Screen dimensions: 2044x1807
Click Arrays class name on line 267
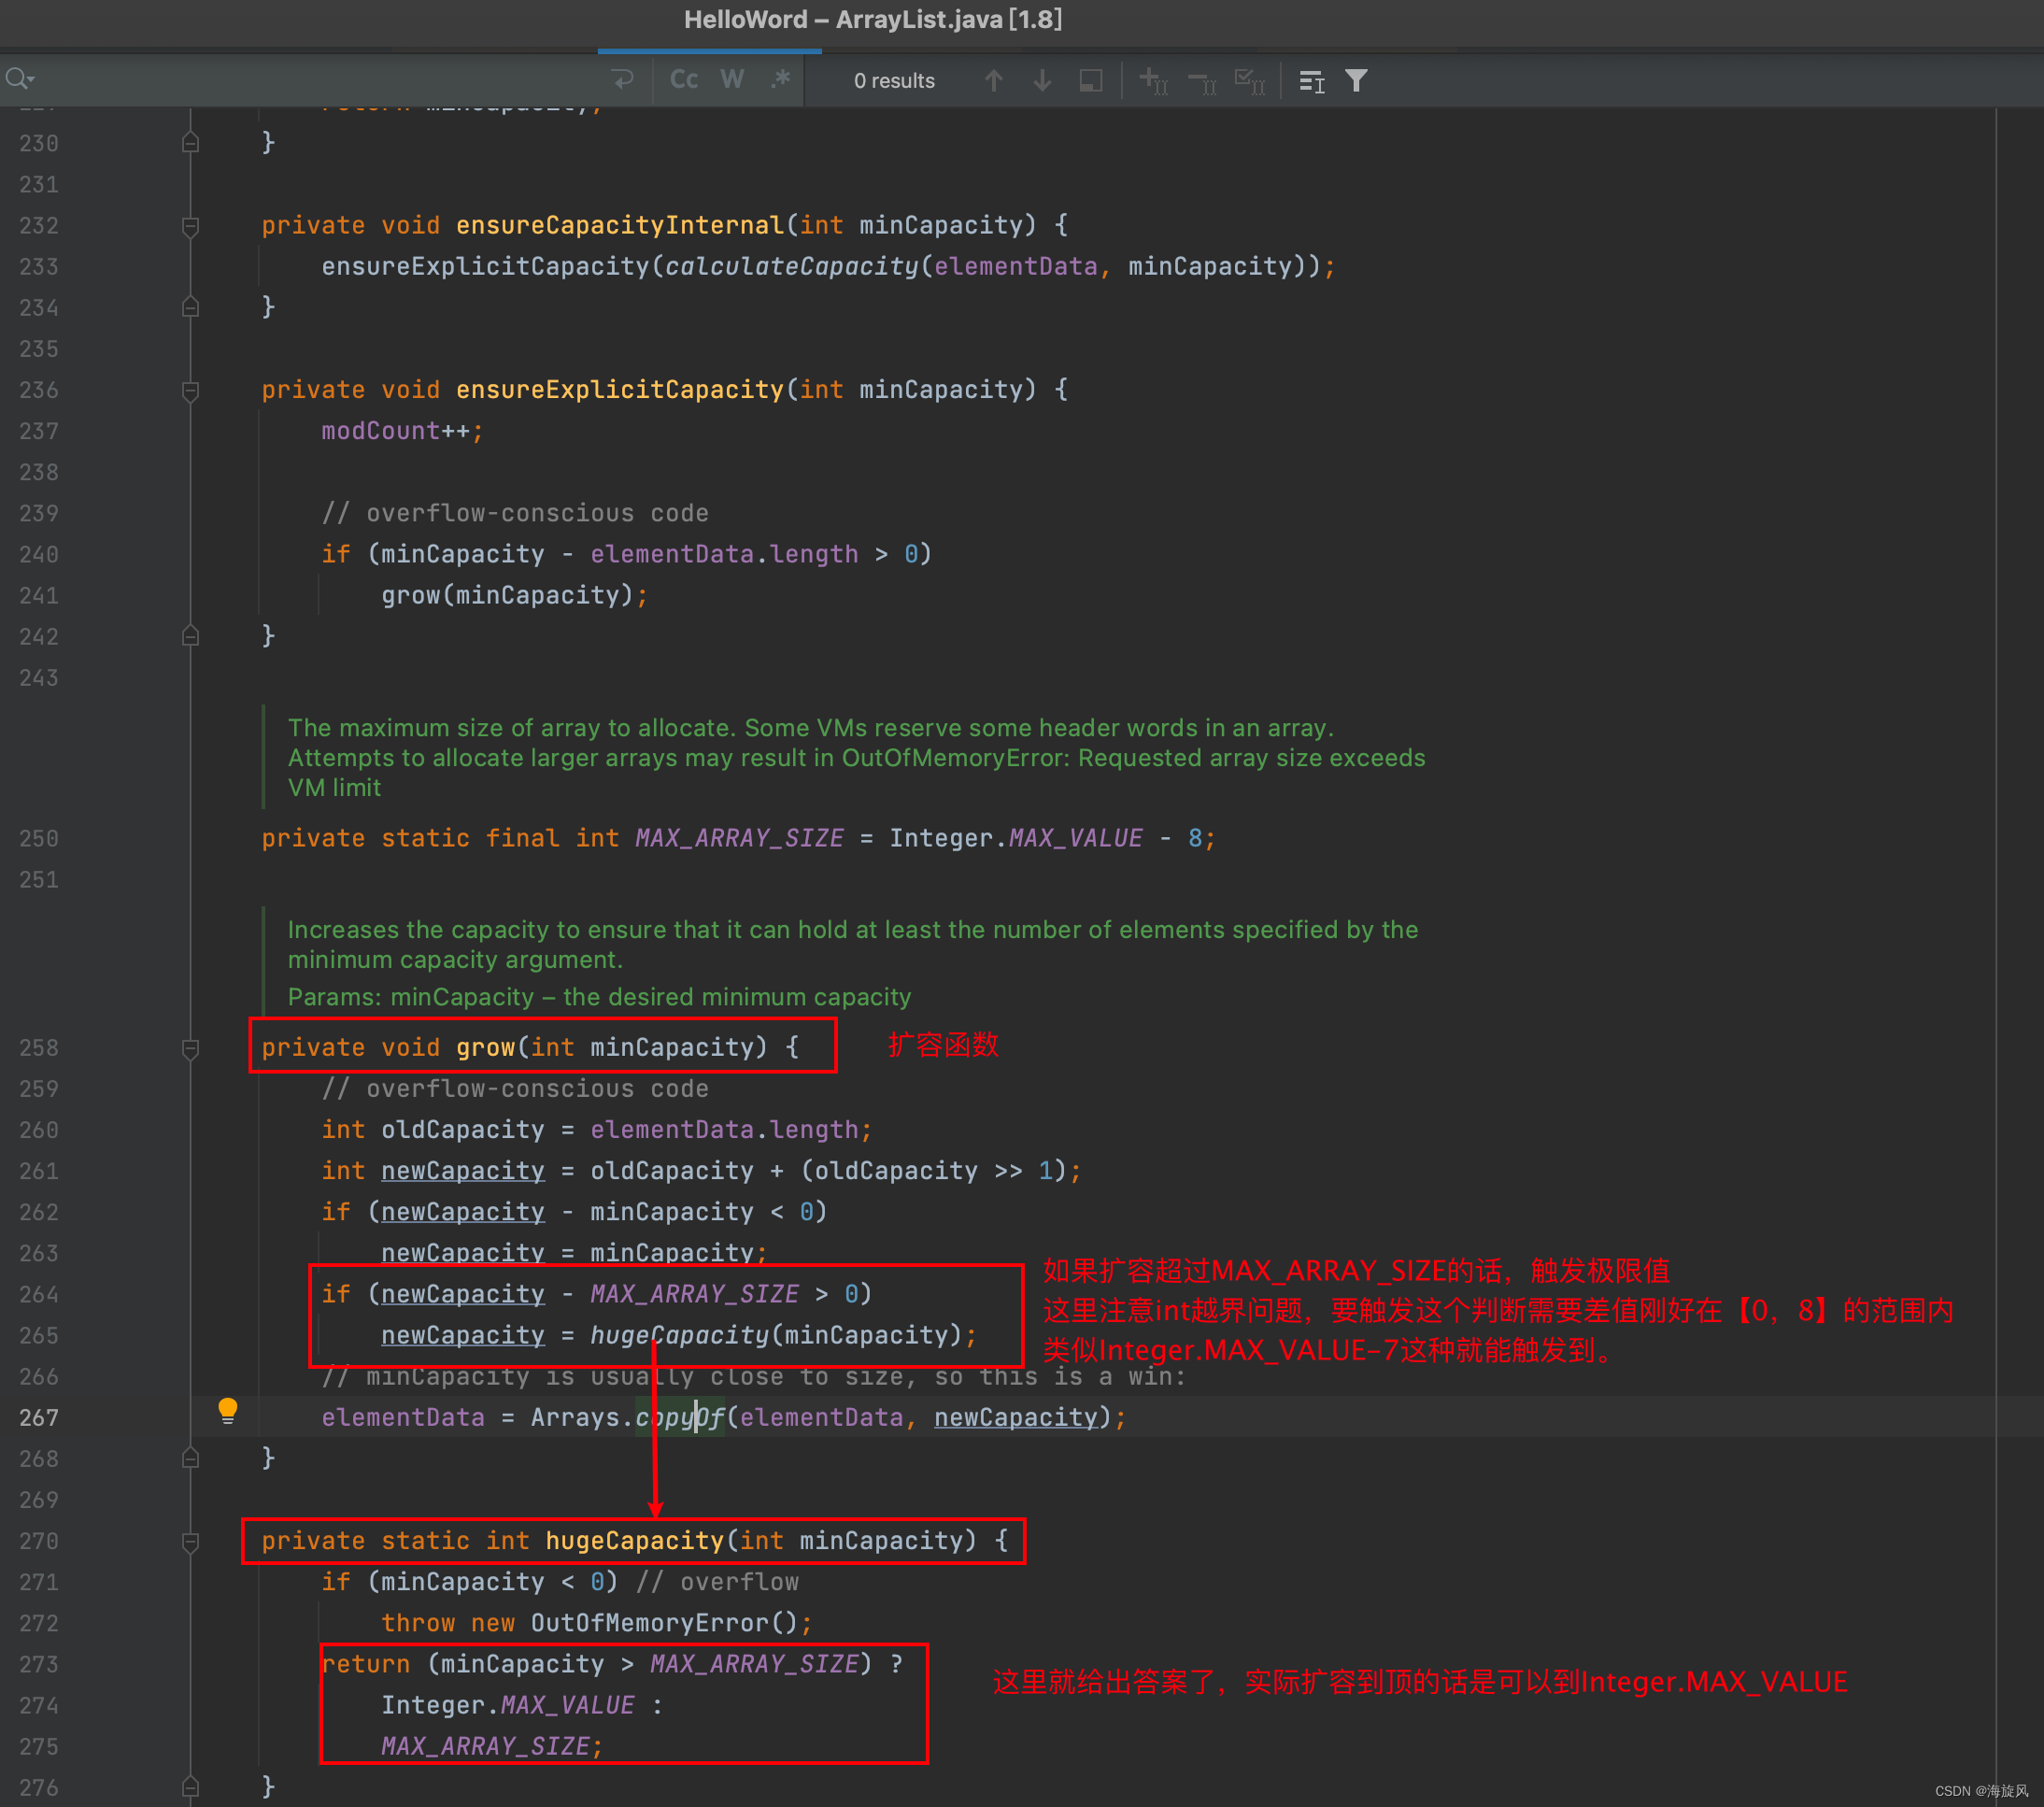575,1418
